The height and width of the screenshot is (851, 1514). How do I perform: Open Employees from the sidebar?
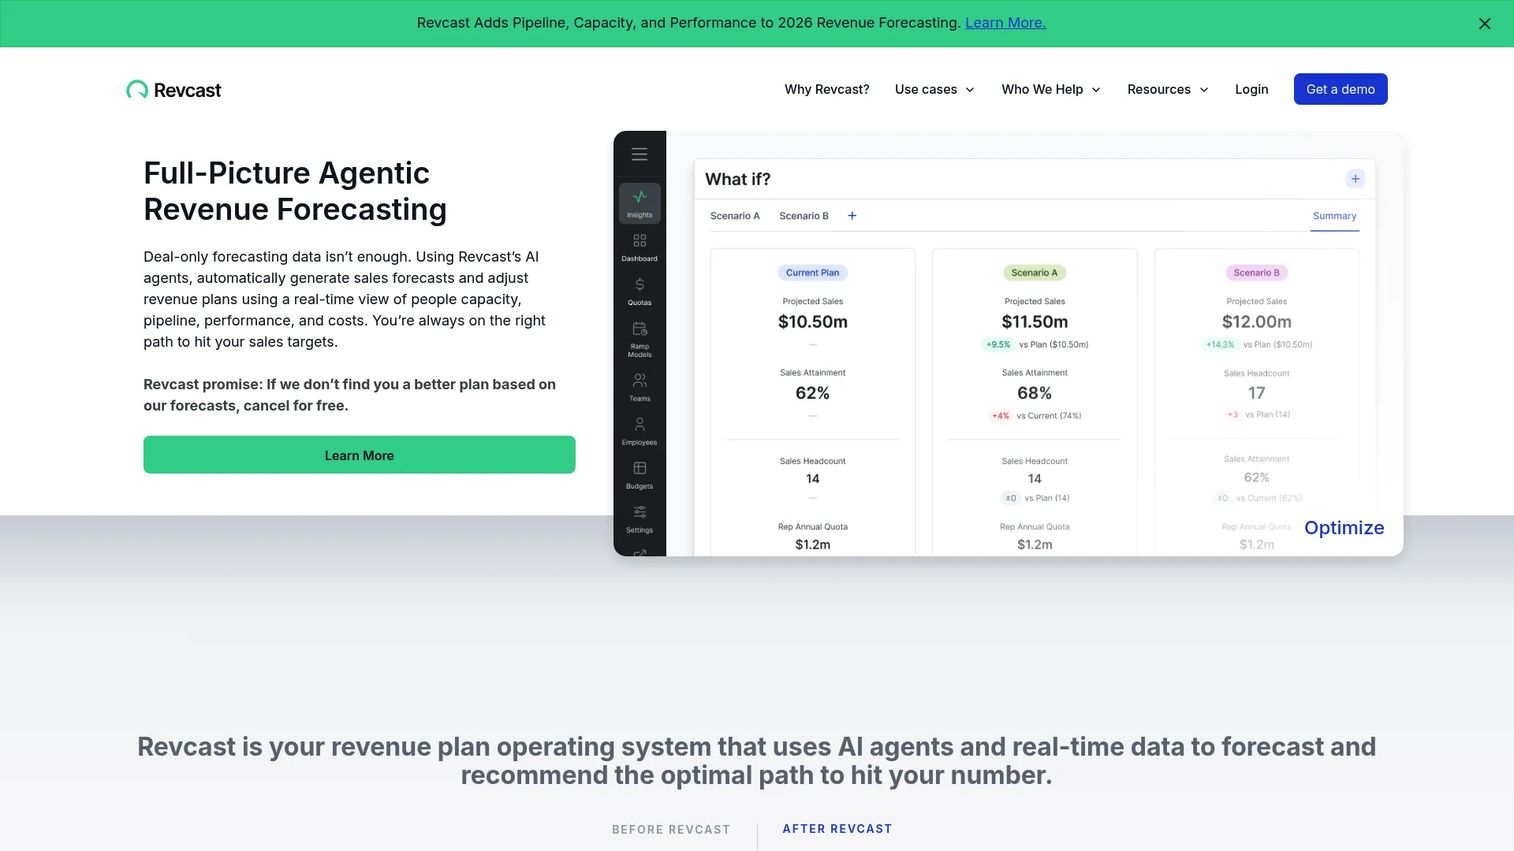tap(640, 431)
